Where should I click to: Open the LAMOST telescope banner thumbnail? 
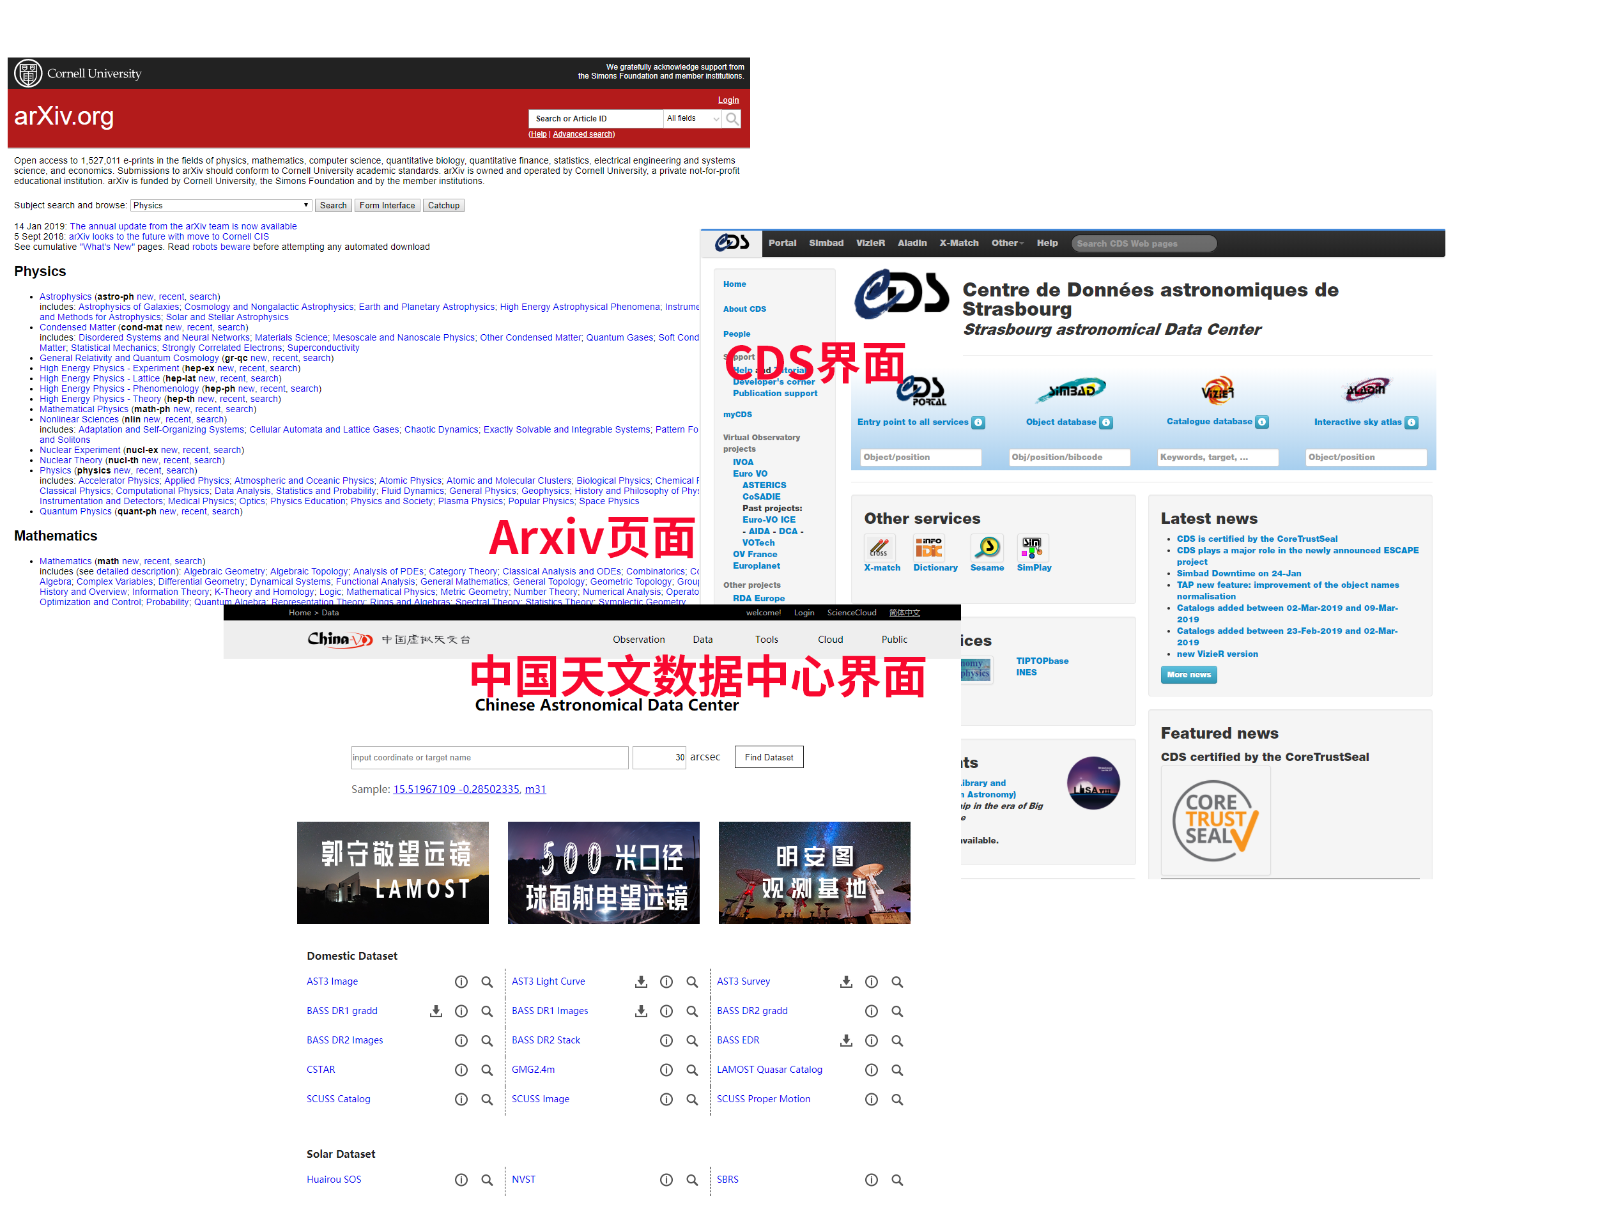coord(393,873)
